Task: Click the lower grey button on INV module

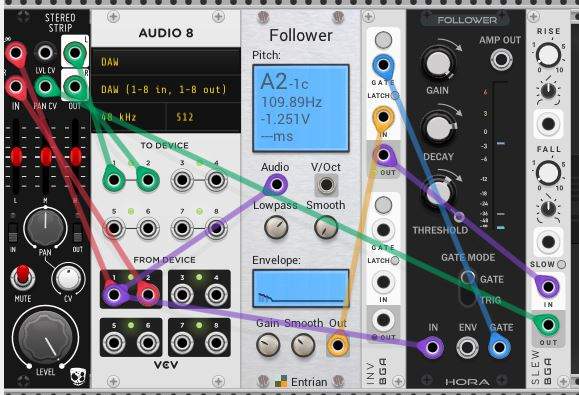Action: pyautogui.click(x=383, y=205)
